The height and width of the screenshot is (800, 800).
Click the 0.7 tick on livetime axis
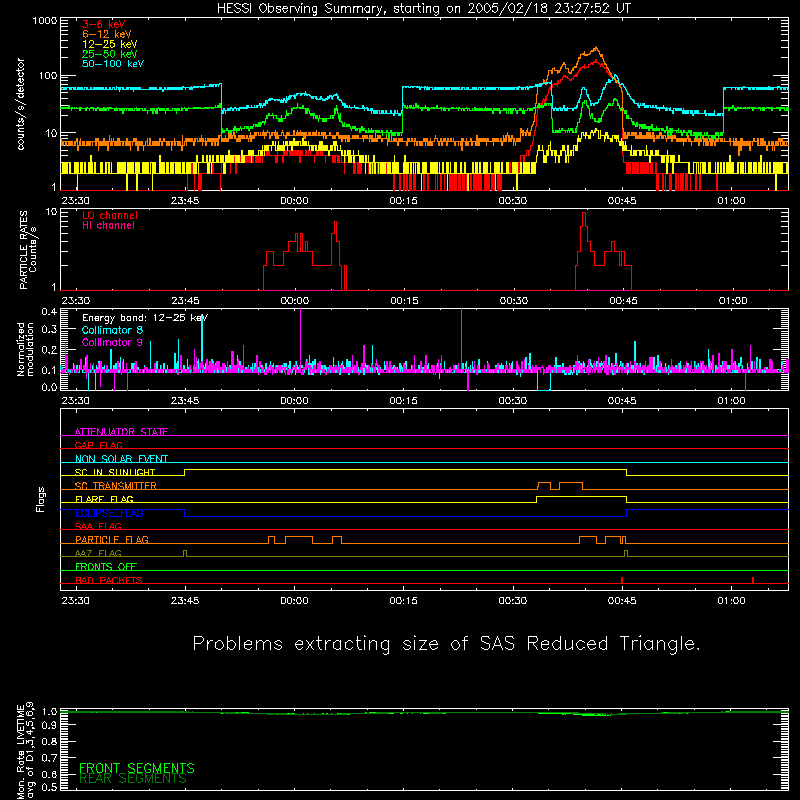[x=49, y=758]
